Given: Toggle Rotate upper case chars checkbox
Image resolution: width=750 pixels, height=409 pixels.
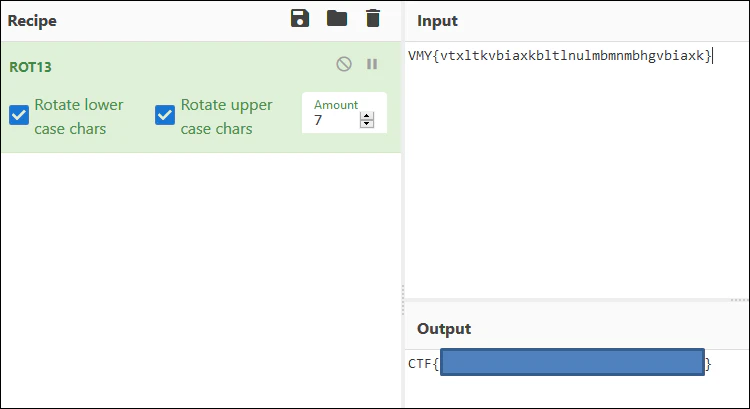Looking at the screenshot, I should click(x=165, y=115).
